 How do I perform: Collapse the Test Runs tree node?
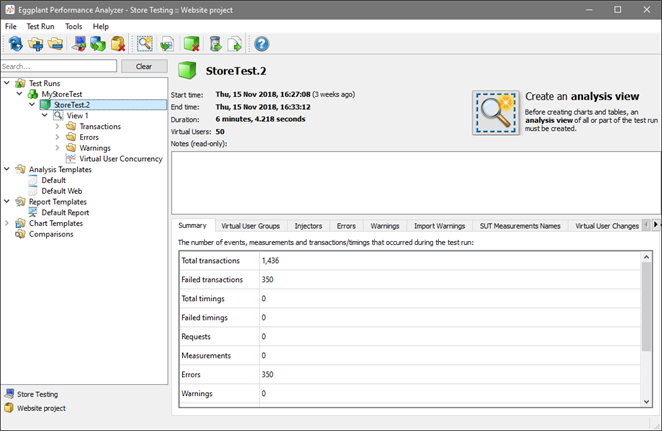coord(7,83)
